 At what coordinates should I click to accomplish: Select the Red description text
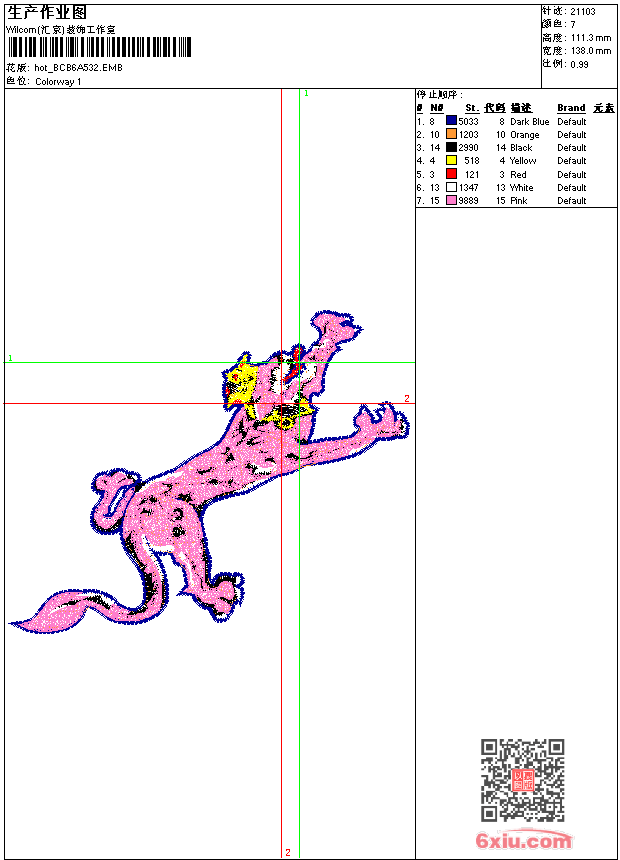tap(518, 174)
